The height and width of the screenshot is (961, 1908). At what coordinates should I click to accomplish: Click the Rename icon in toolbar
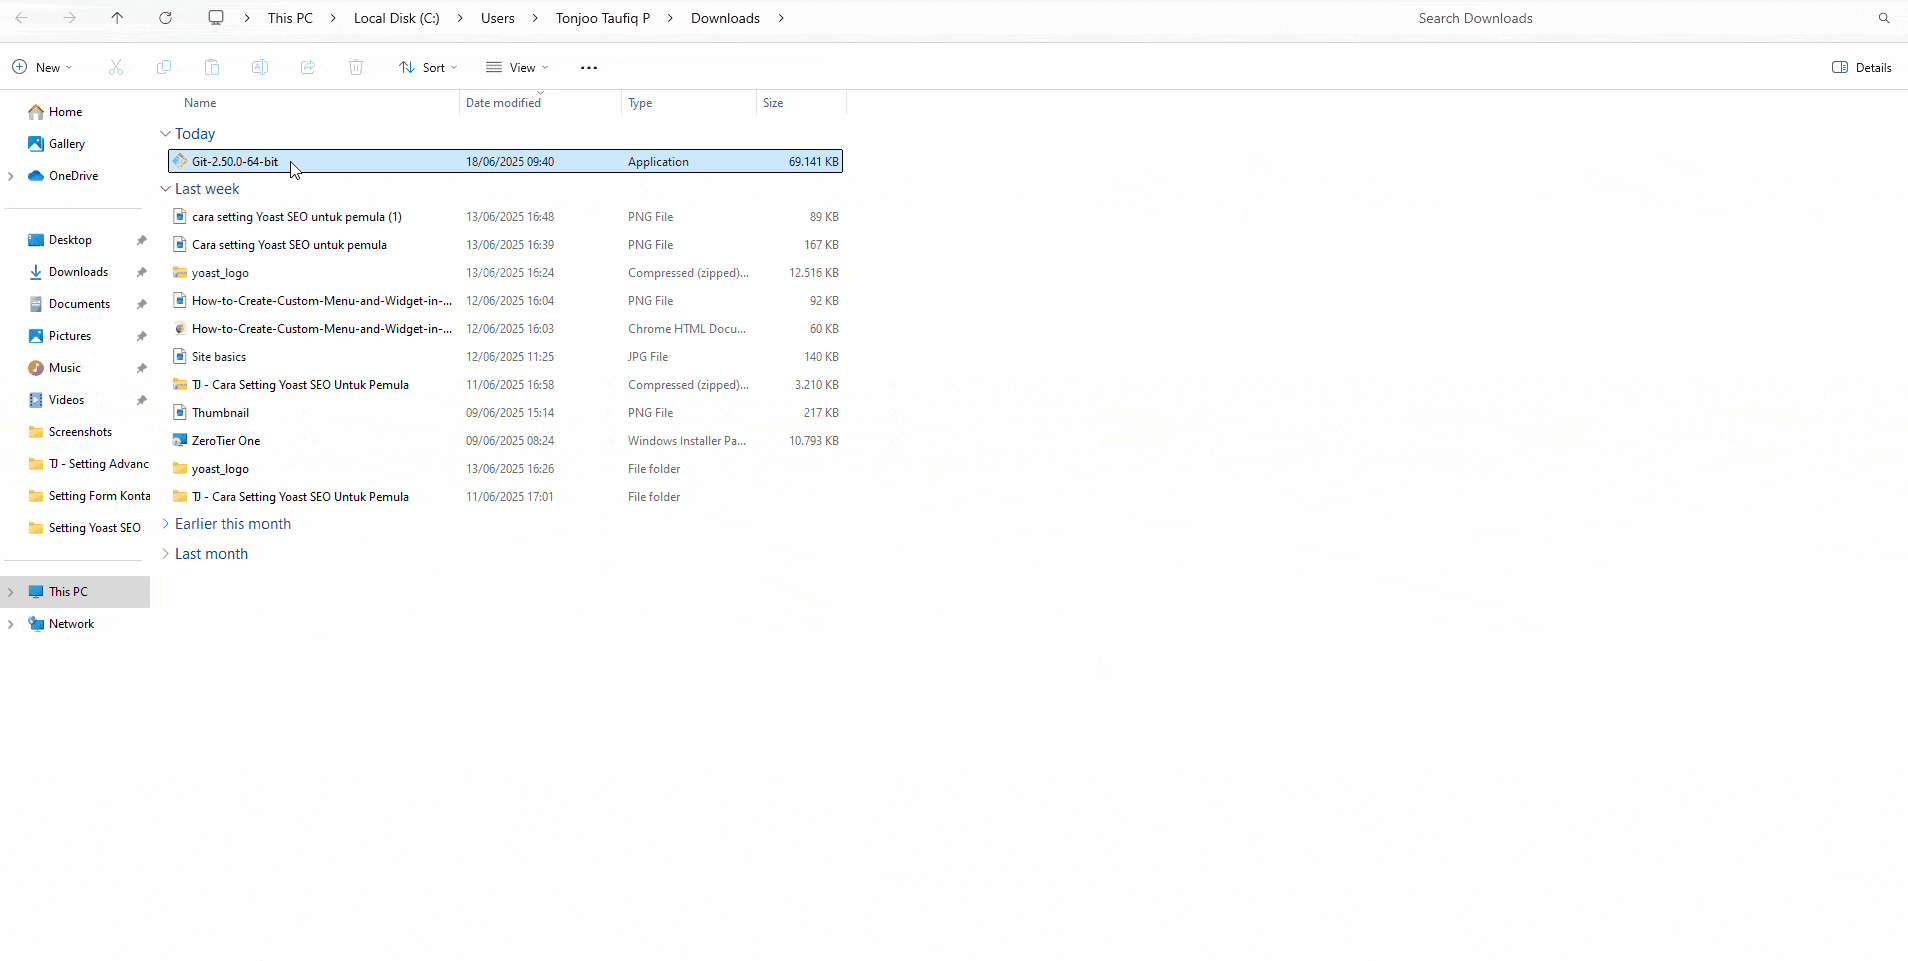click(x=260, y=67)
